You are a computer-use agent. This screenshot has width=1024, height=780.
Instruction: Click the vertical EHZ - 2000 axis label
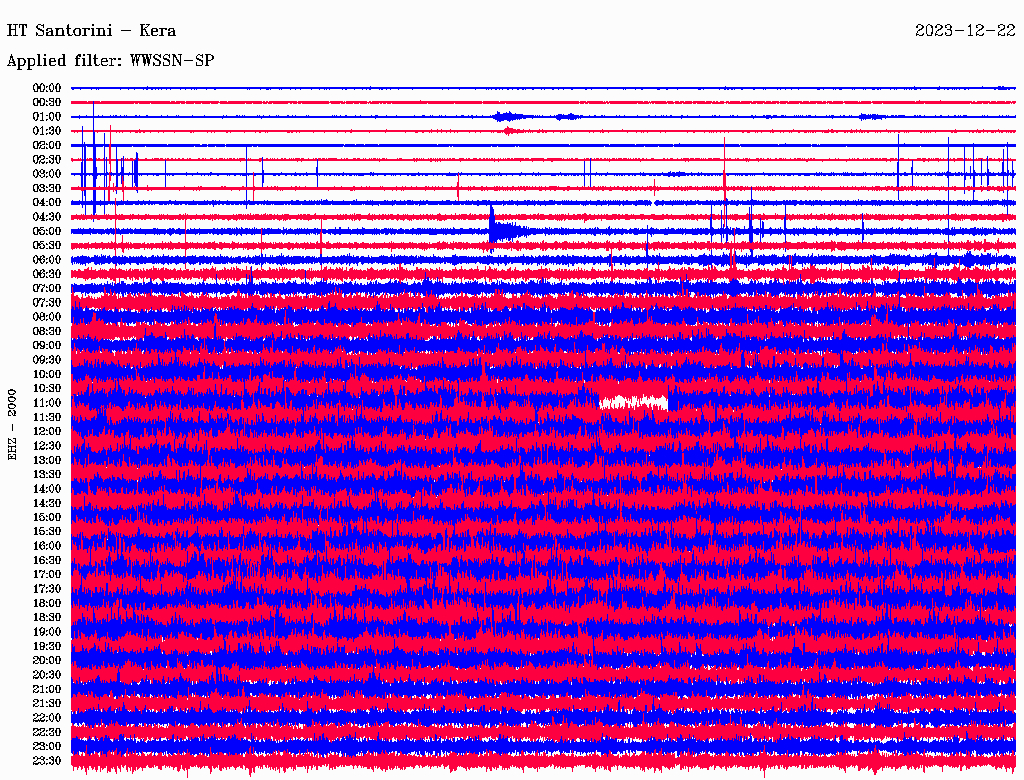(x=13, y=424)
